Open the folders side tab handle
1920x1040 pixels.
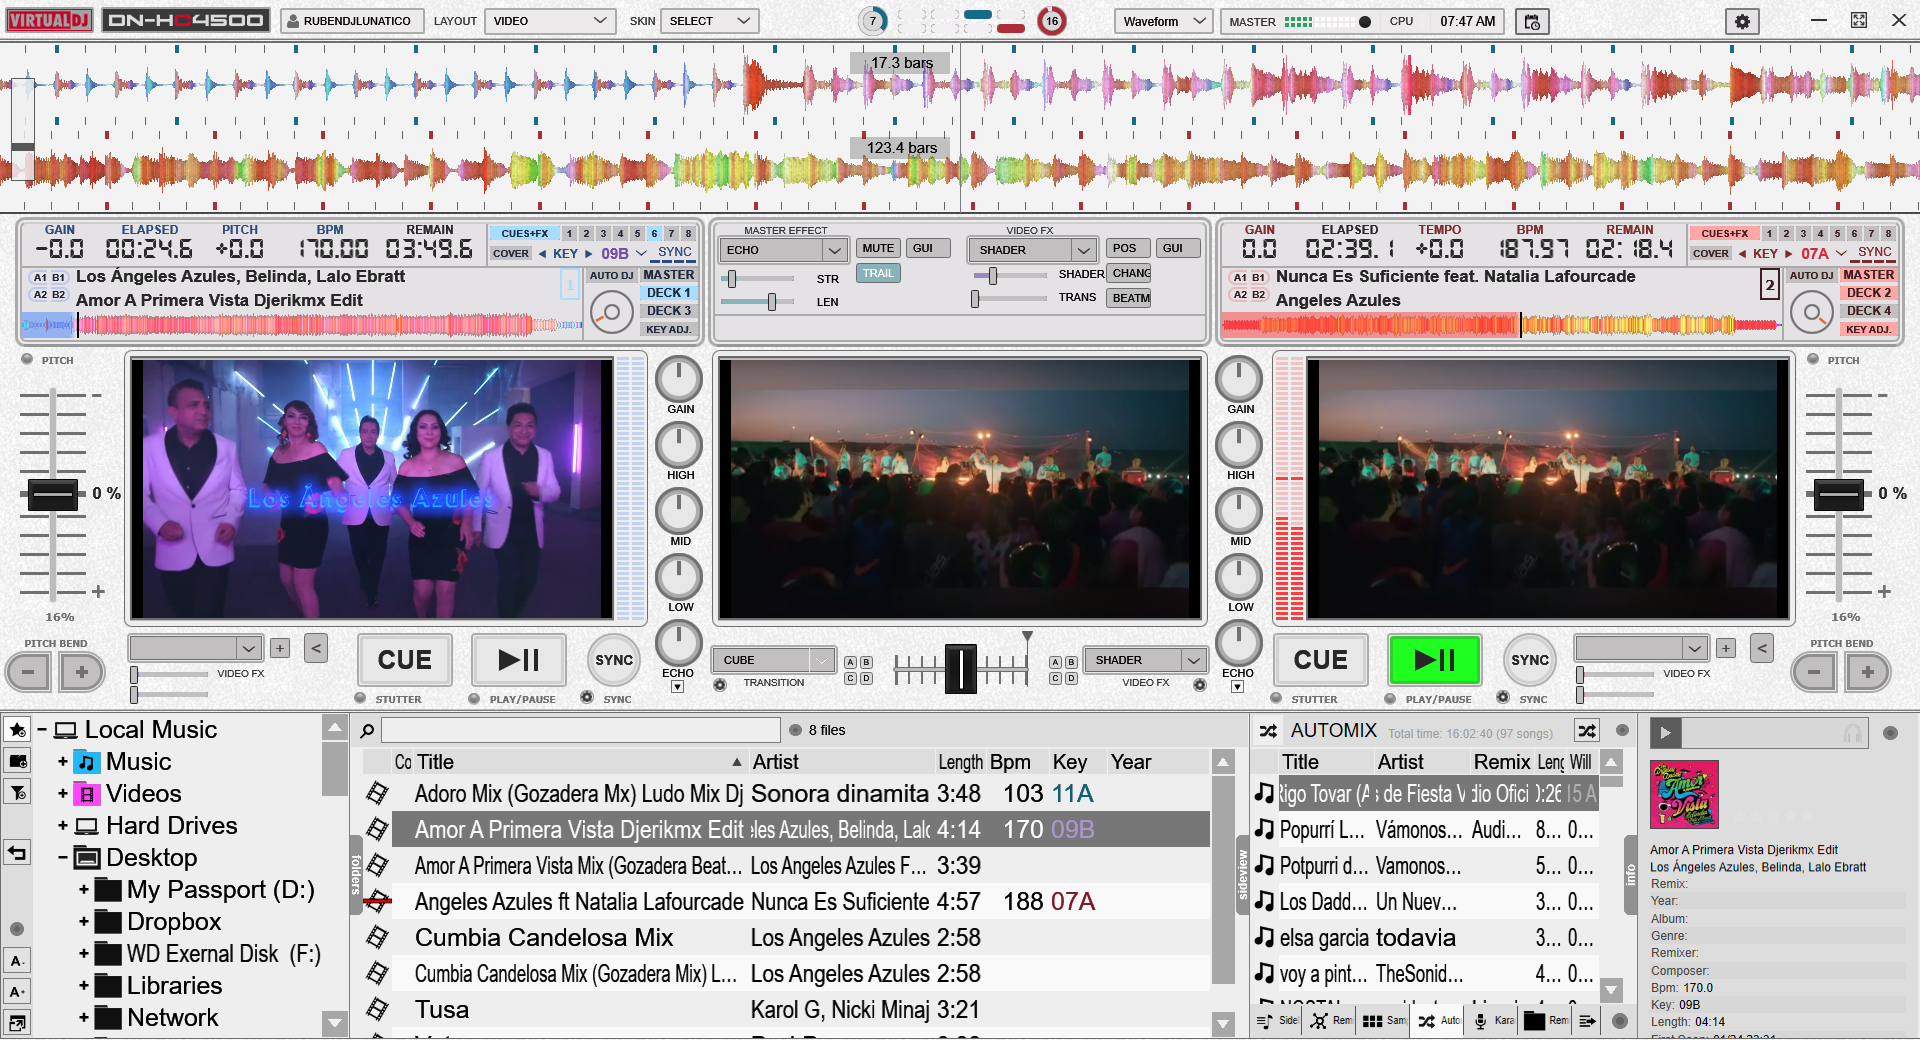click(356, 873)
